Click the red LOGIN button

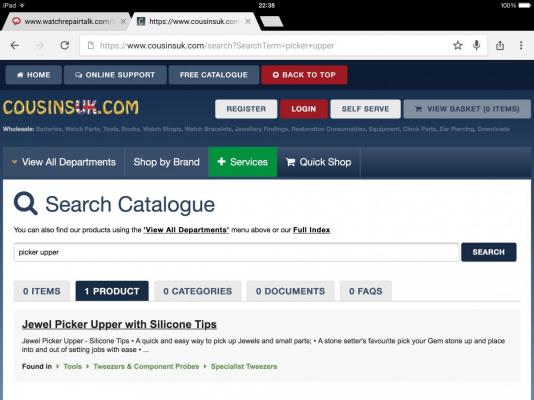point(304,109)
